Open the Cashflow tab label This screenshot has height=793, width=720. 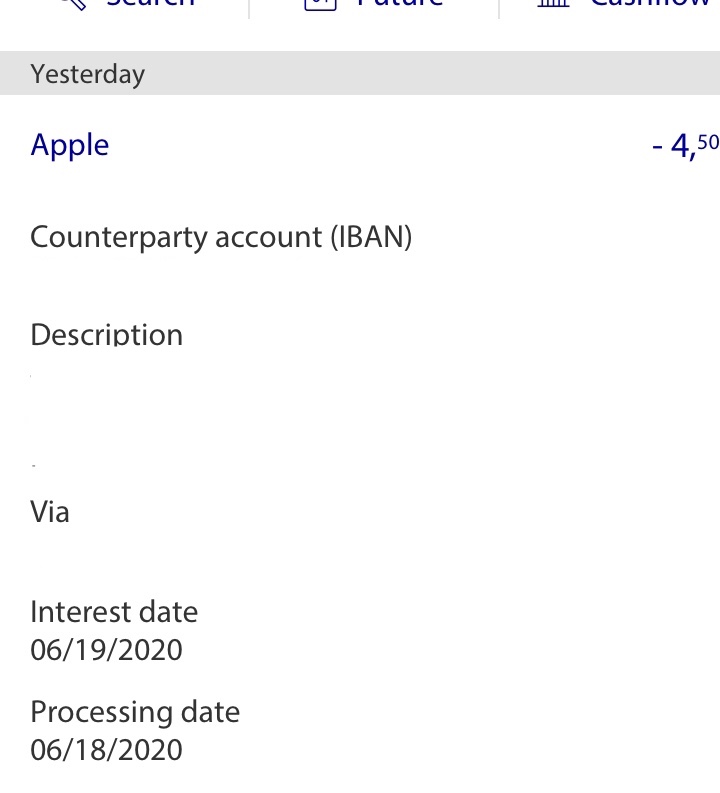coord(650,4)
